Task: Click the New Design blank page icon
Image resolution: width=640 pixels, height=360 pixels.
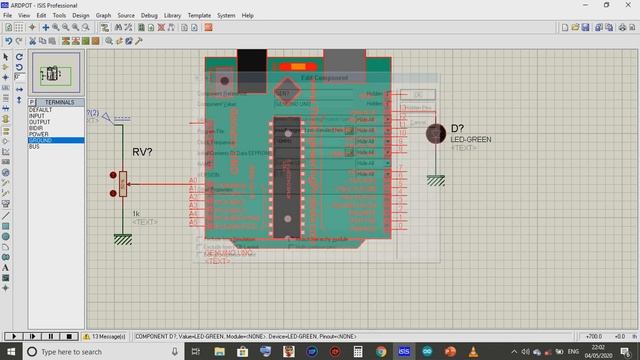Action: [565, 27]
